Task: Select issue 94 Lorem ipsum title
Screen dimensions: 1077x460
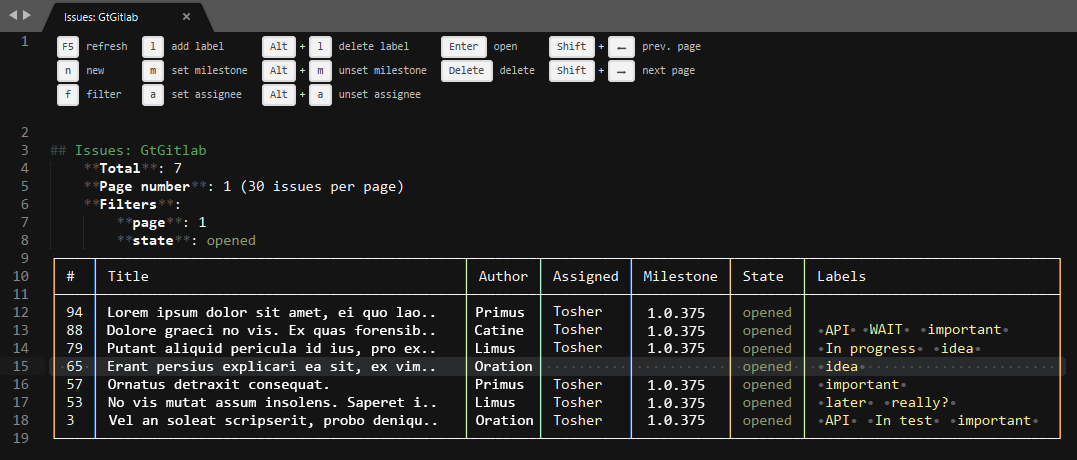Action: (x=271, y=312)
